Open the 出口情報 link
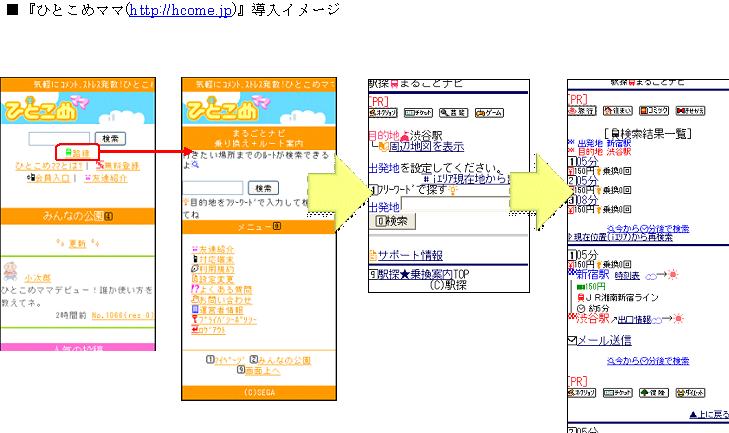This screenshot has width=729, height=433. (634, 320)
